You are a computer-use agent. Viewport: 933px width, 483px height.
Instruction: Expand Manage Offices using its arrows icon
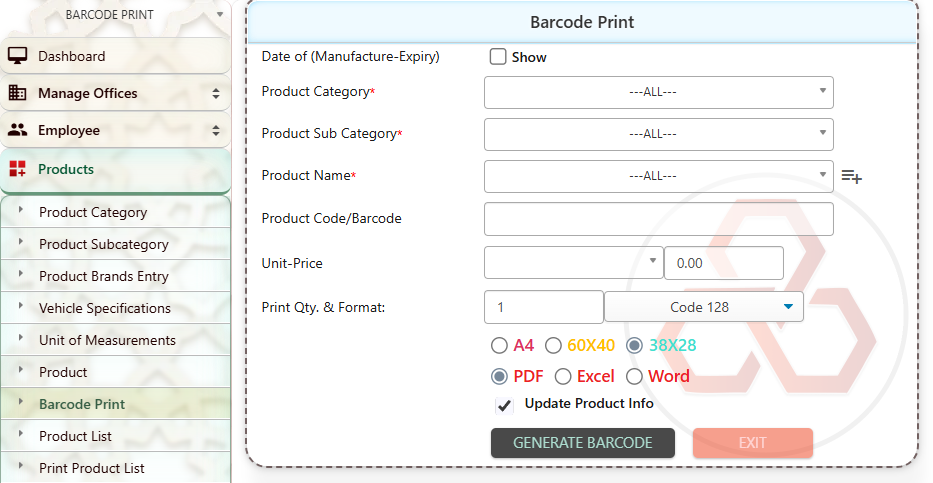point(216,93)
